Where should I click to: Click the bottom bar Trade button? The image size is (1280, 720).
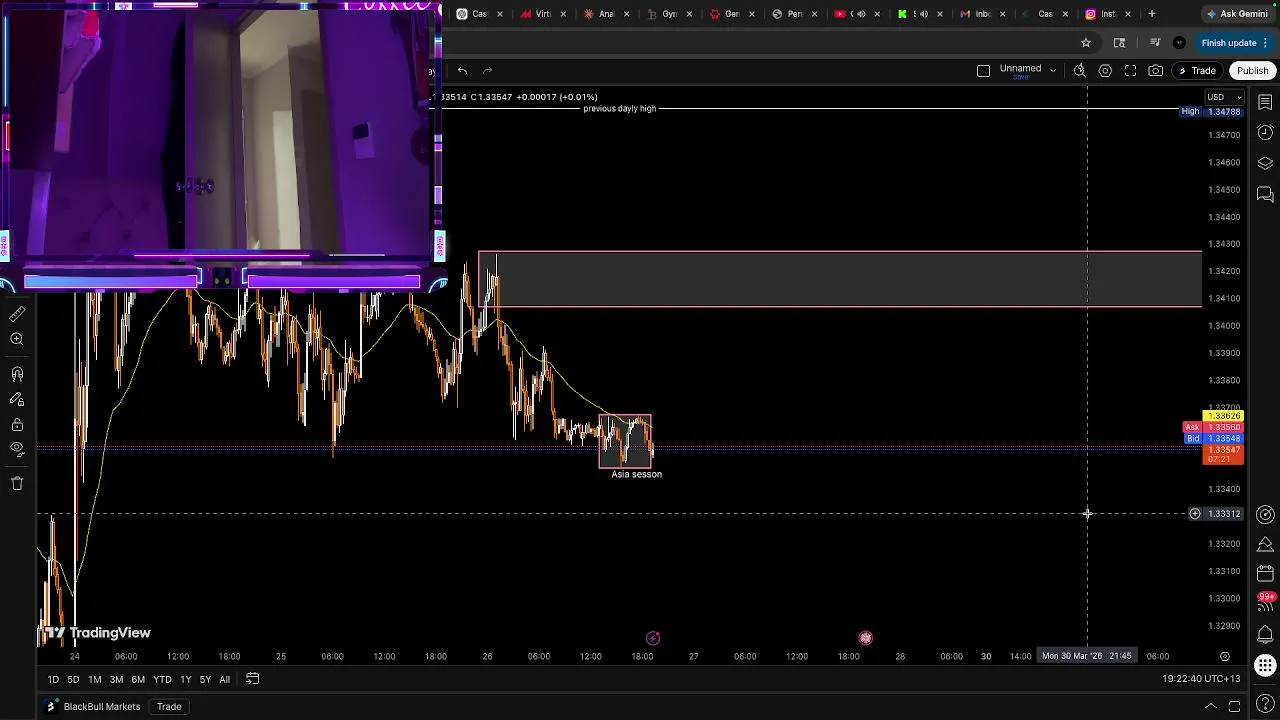pyautogui.click(x=169, y=707)
